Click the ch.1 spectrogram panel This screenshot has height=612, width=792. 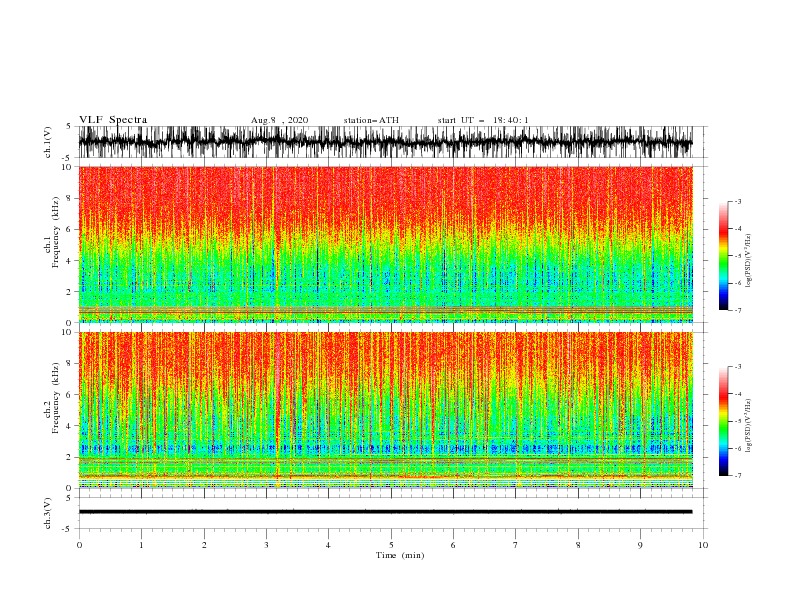385,244
